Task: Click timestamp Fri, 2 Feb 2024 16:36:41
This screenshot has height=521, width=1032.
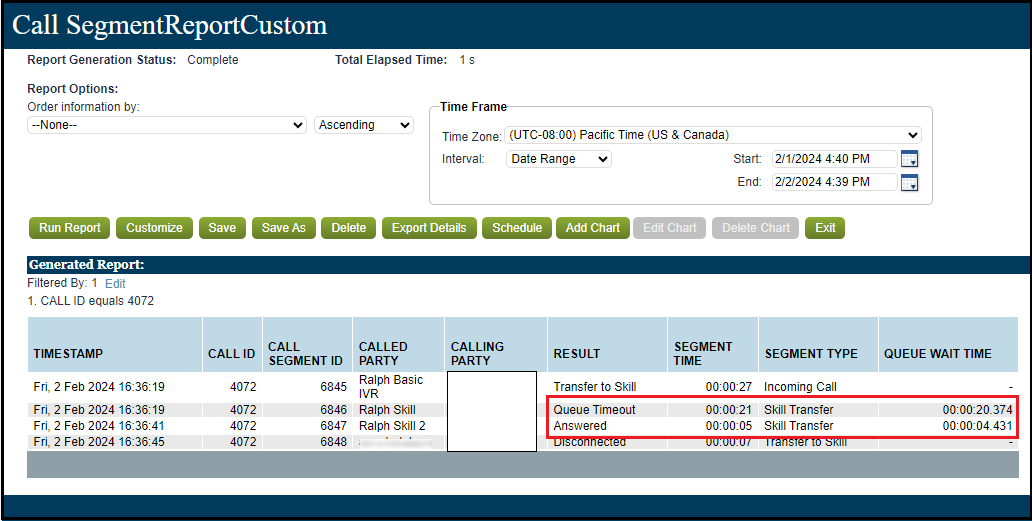Action: [99, 426]
